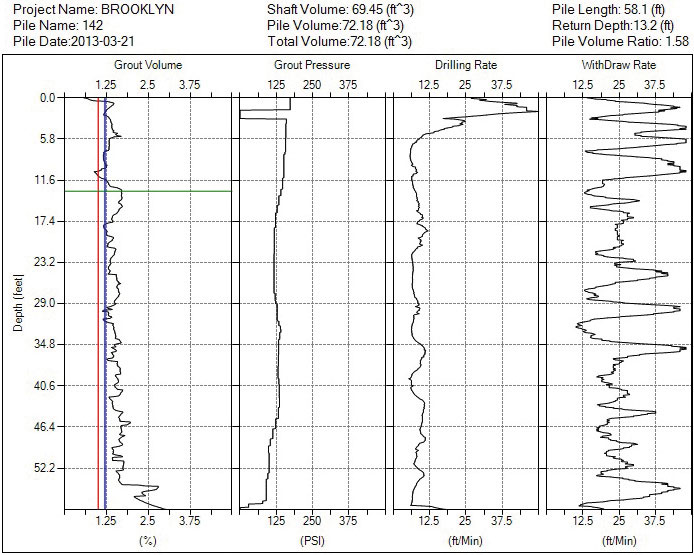694x555 pixels.
Task: Select the Pile Volume Ratio 1.58 text
Action: 619,42
